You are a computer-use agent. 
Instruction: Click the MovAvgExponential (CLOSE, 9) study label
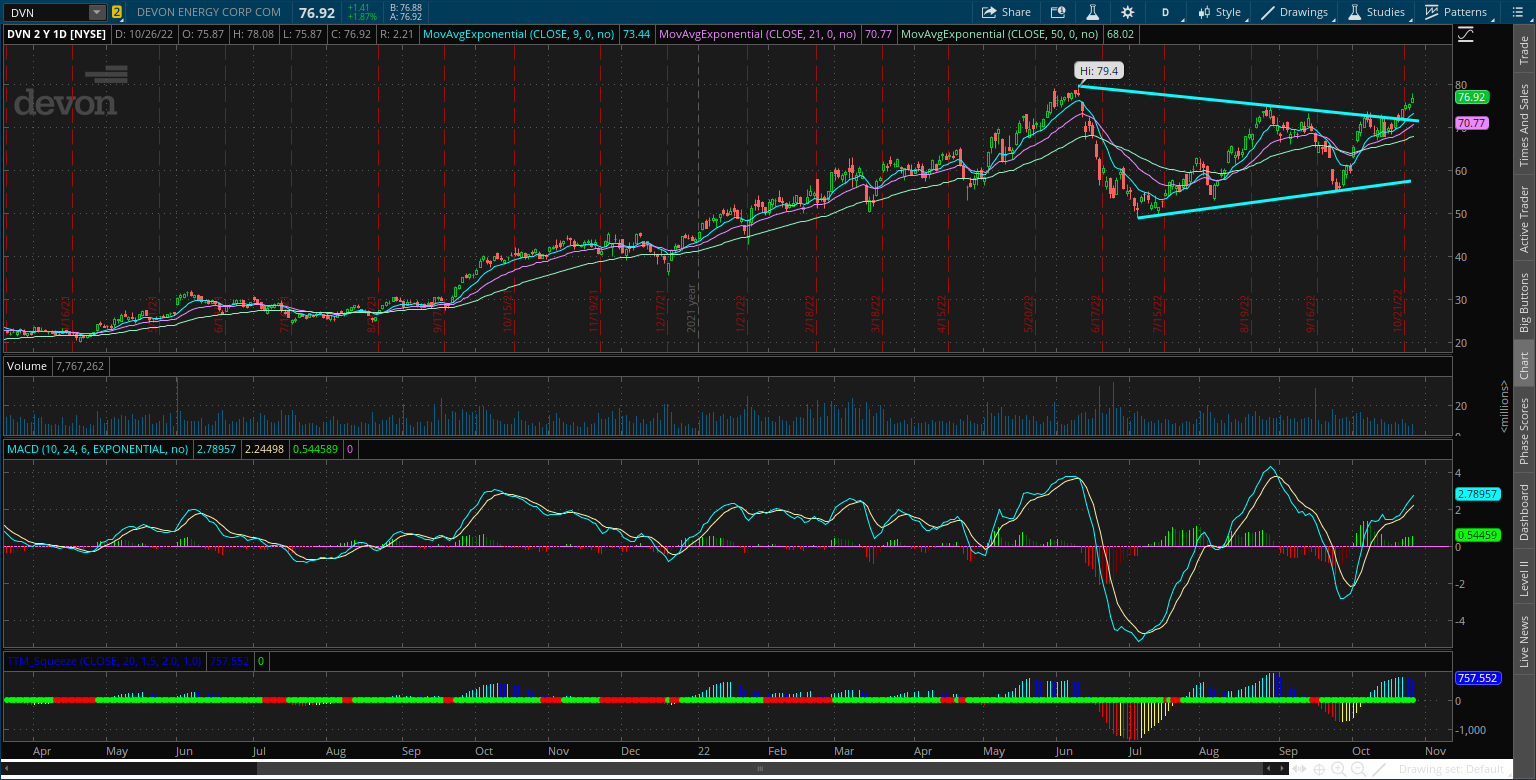click(520, 34)
